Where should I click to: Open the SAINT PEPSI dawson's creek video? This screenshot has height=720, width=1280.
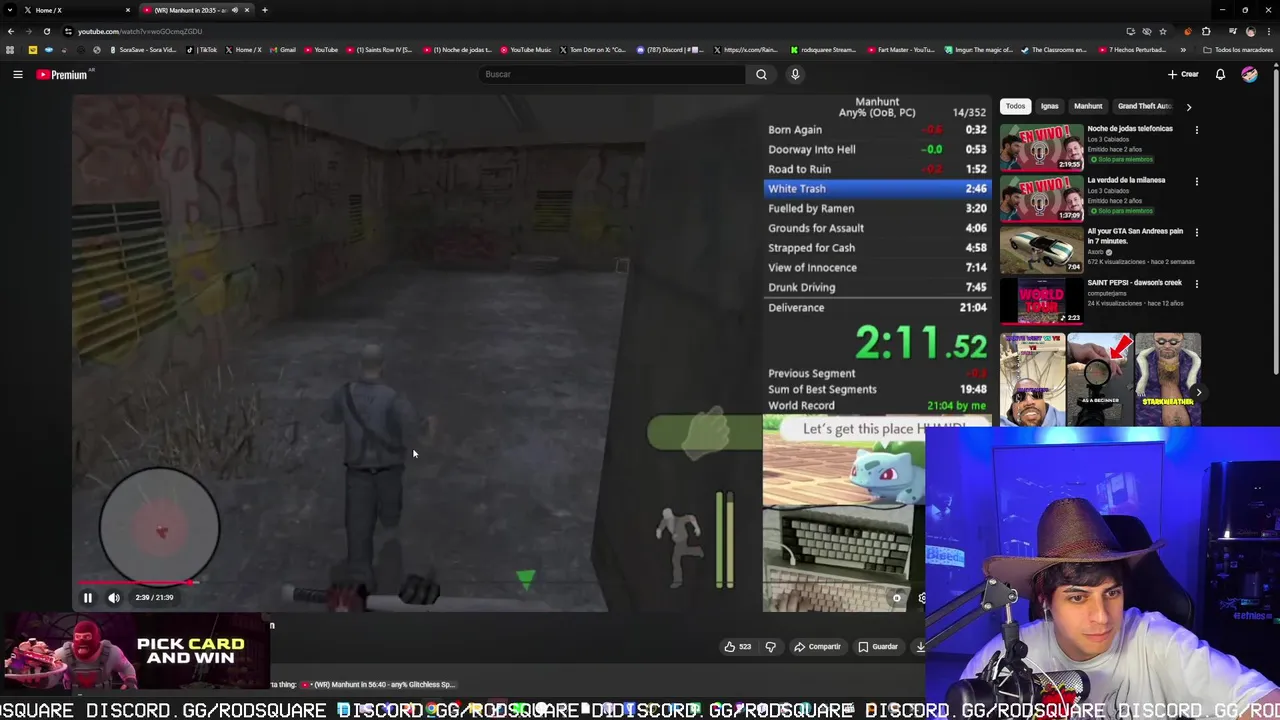pyautogui.click(x=1041, y=301)
